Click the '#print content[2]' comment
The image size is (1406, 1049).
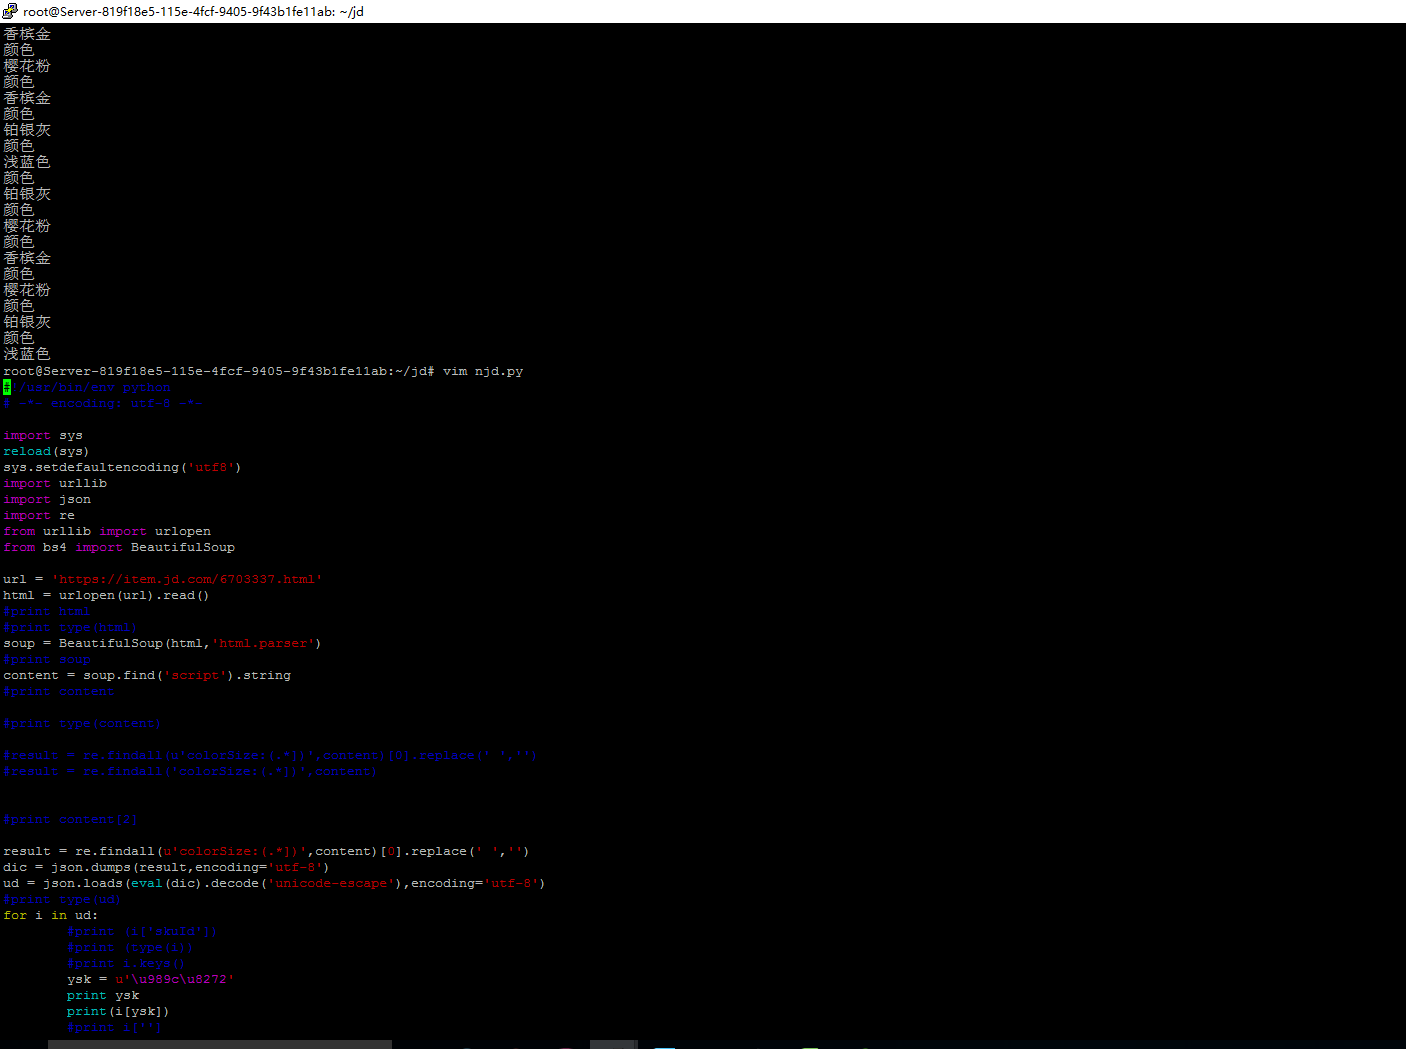coord(70,820)
